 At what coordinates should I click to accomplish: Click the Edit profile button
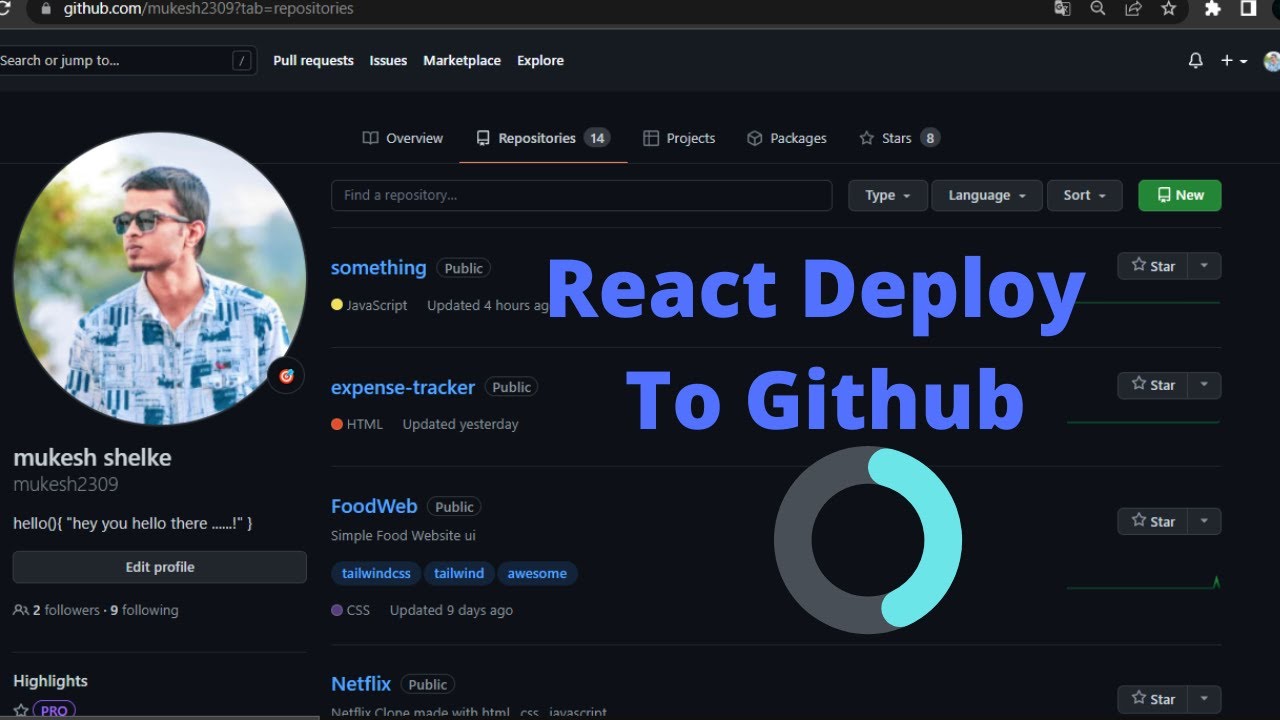click(160, 567)
